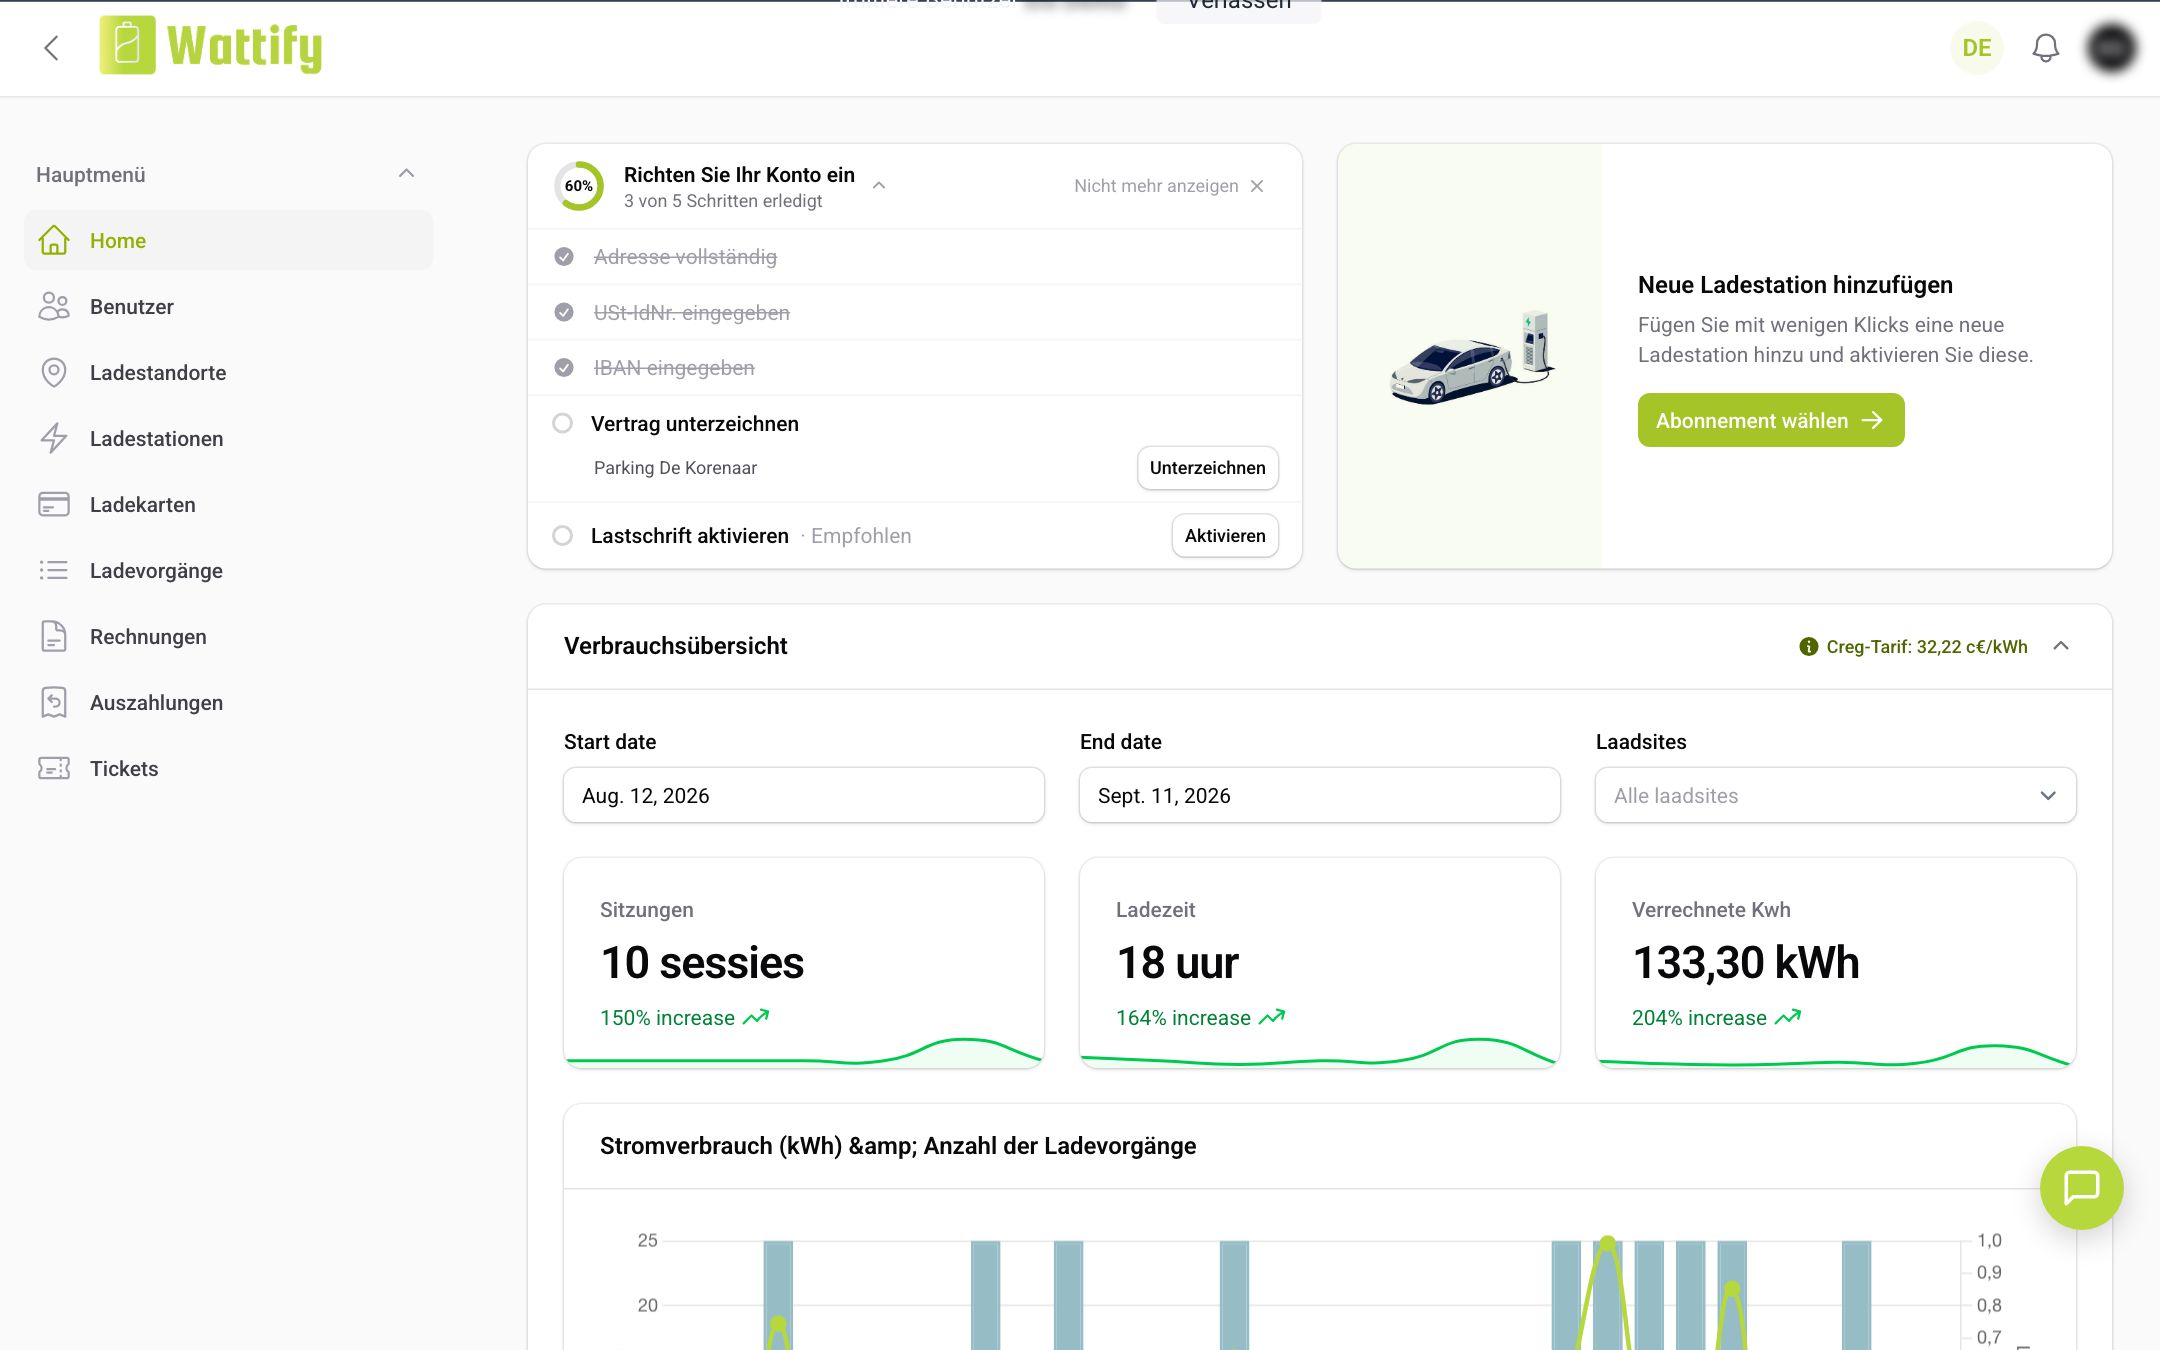2160x1350 pixels.
Task: Click the Tickets icon in sidebar
Action: click(x=54, y=768)
